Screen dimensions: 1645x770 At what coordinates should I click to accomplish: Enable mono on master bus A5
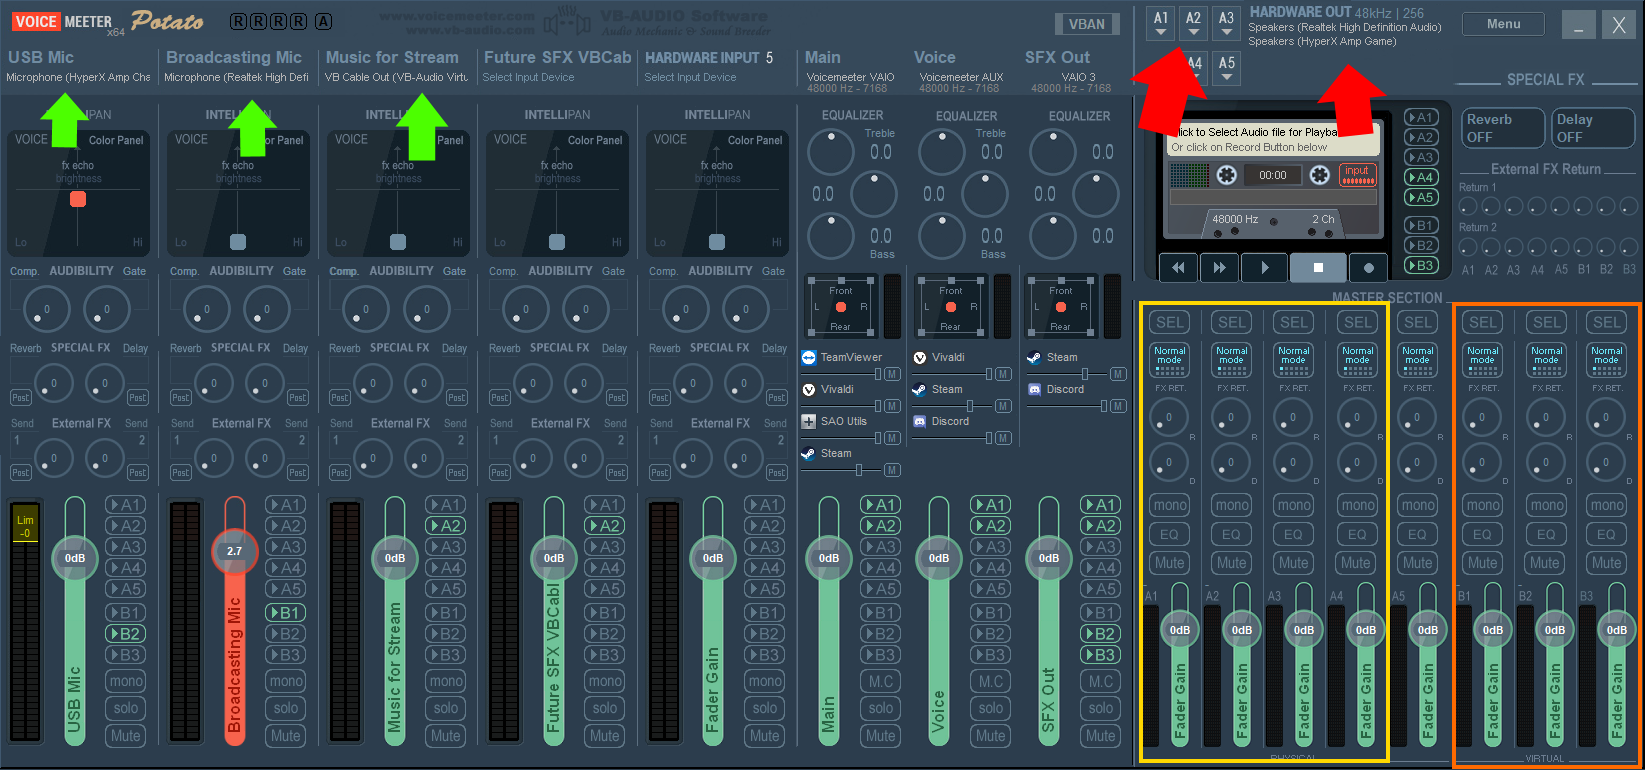1417,505
